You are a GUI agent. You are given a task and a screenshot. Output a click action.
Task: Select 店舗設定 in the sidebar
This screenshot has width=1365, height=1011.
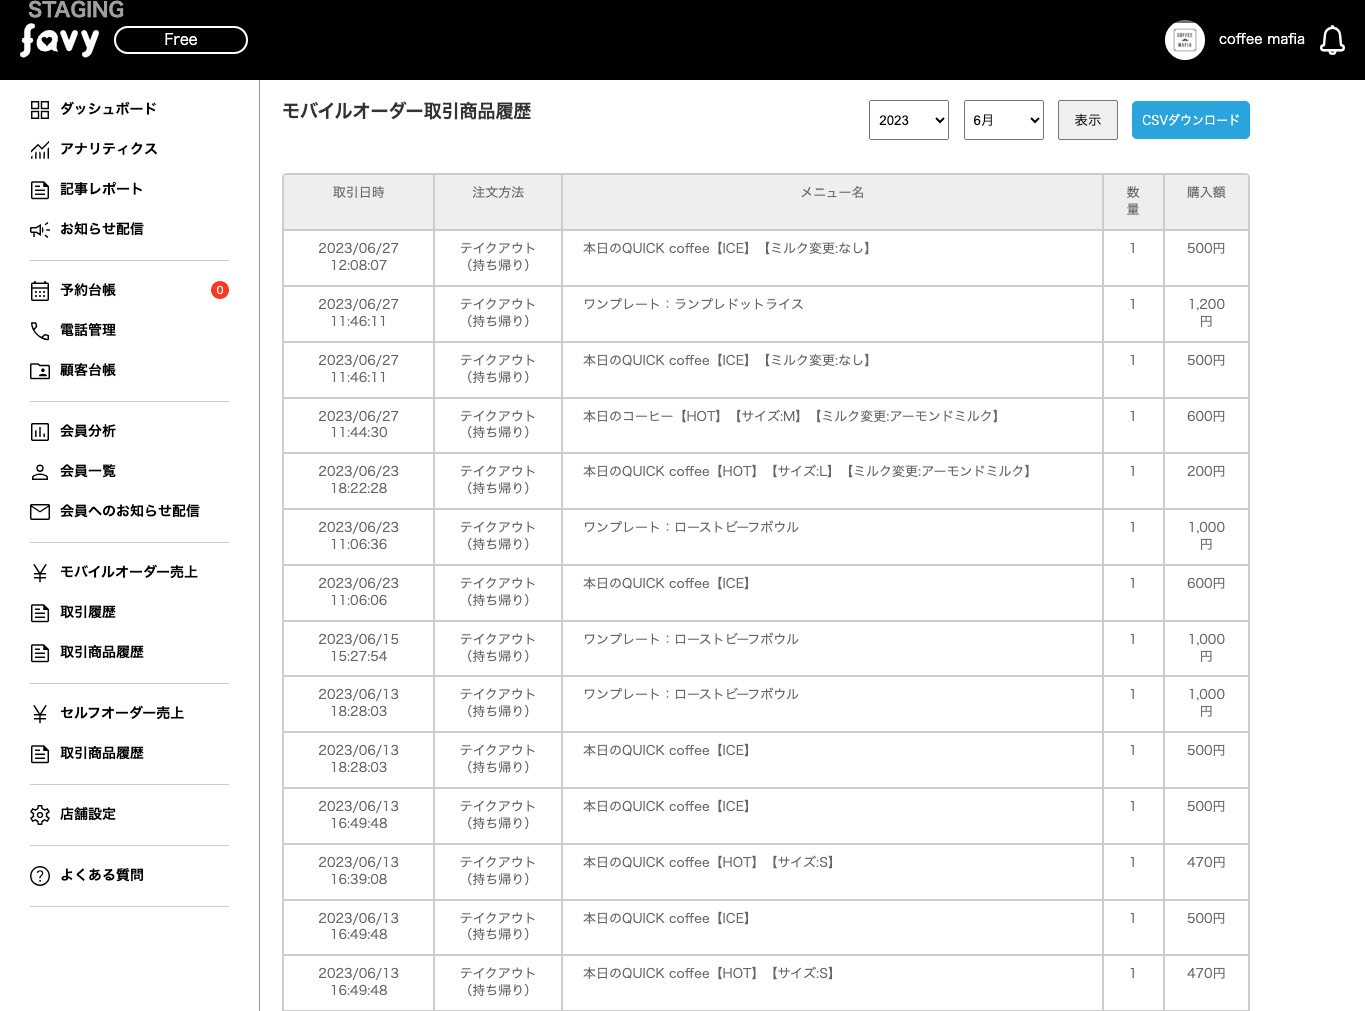(x=88, y=814)
